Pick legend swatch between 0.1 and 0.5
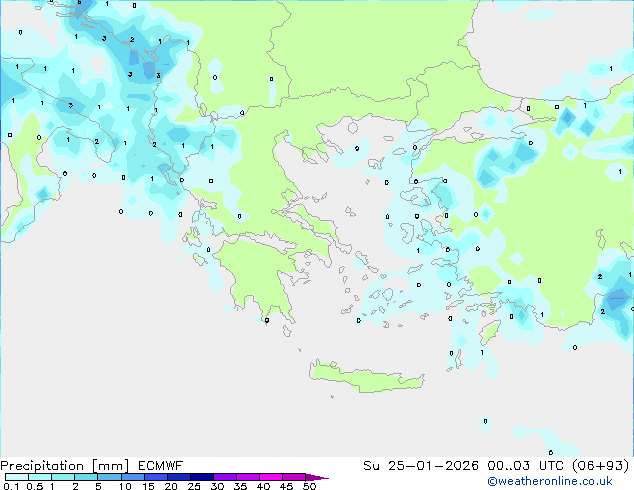 (17, 477)
